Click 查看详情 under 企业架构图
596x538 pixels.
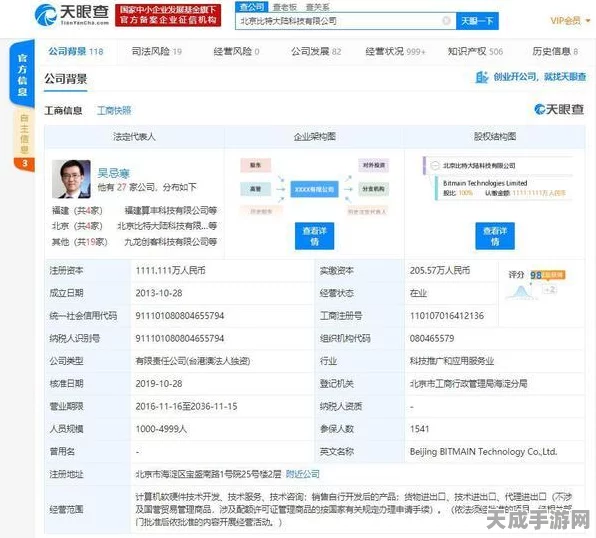[314, 236]
